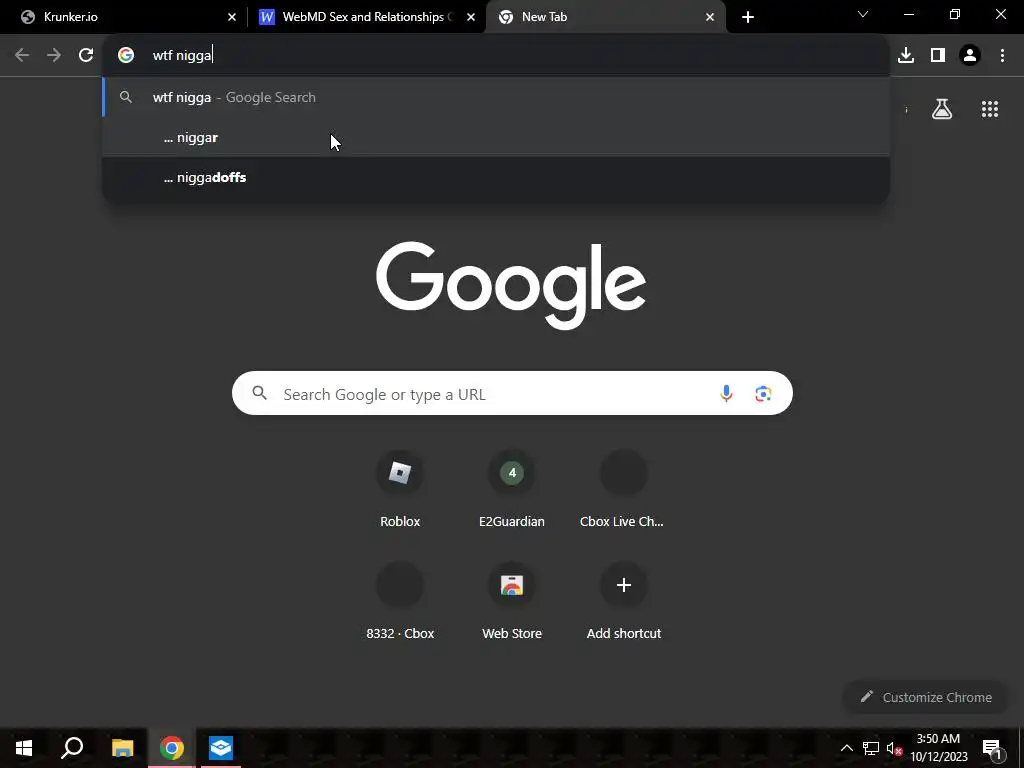Open a new tab with plus button
This screenshot has height=768, width=1024.
pyautogui.click(x=748, y=17)
